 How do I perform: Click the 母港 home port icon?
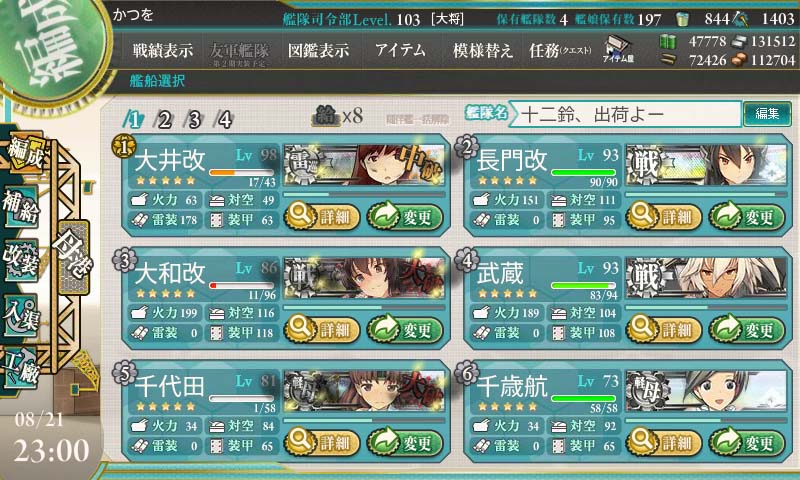point(74,257)
